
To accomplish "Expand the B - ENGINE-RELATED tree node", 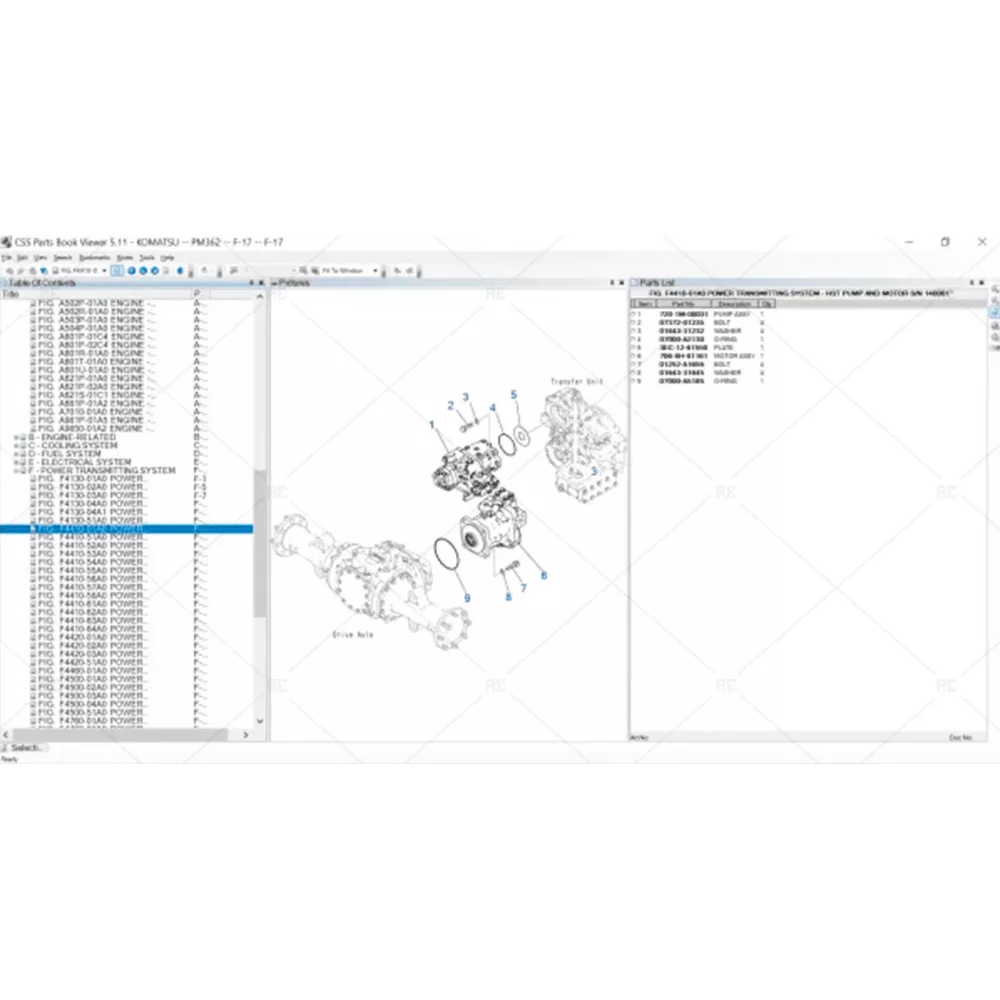I will click(15, 438).
